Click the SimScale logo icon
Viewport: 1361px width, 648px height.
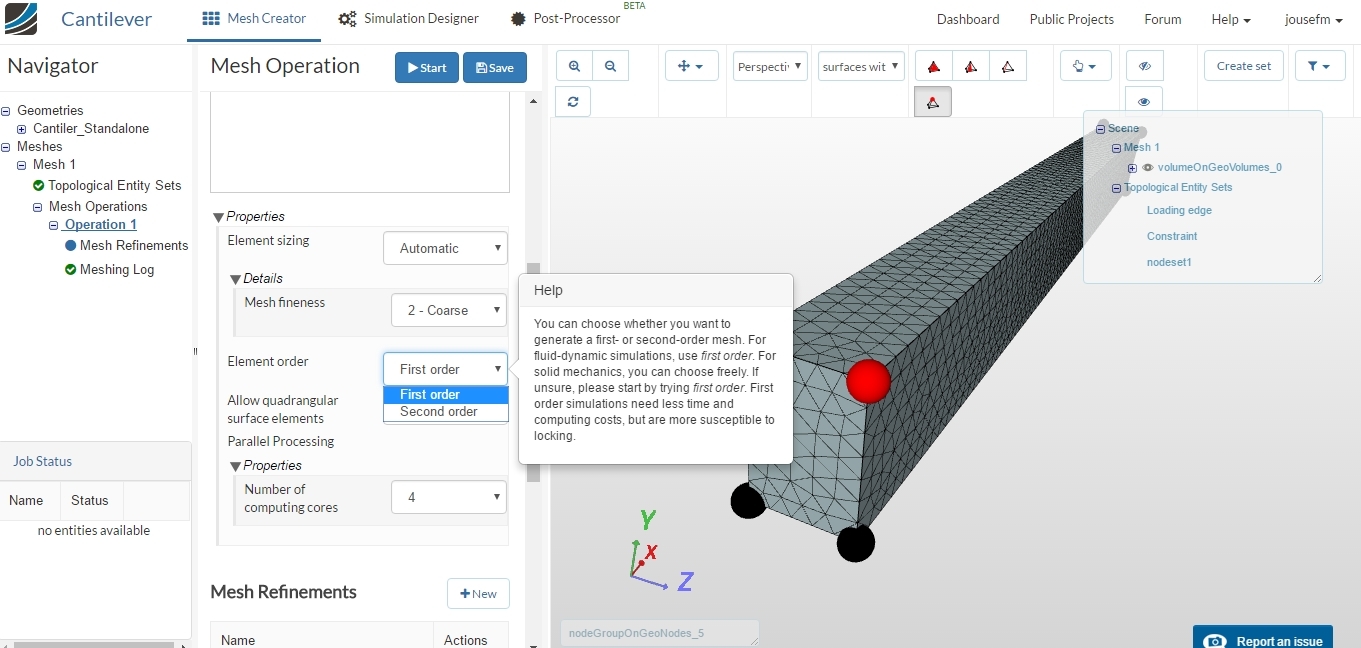[21, 19]
